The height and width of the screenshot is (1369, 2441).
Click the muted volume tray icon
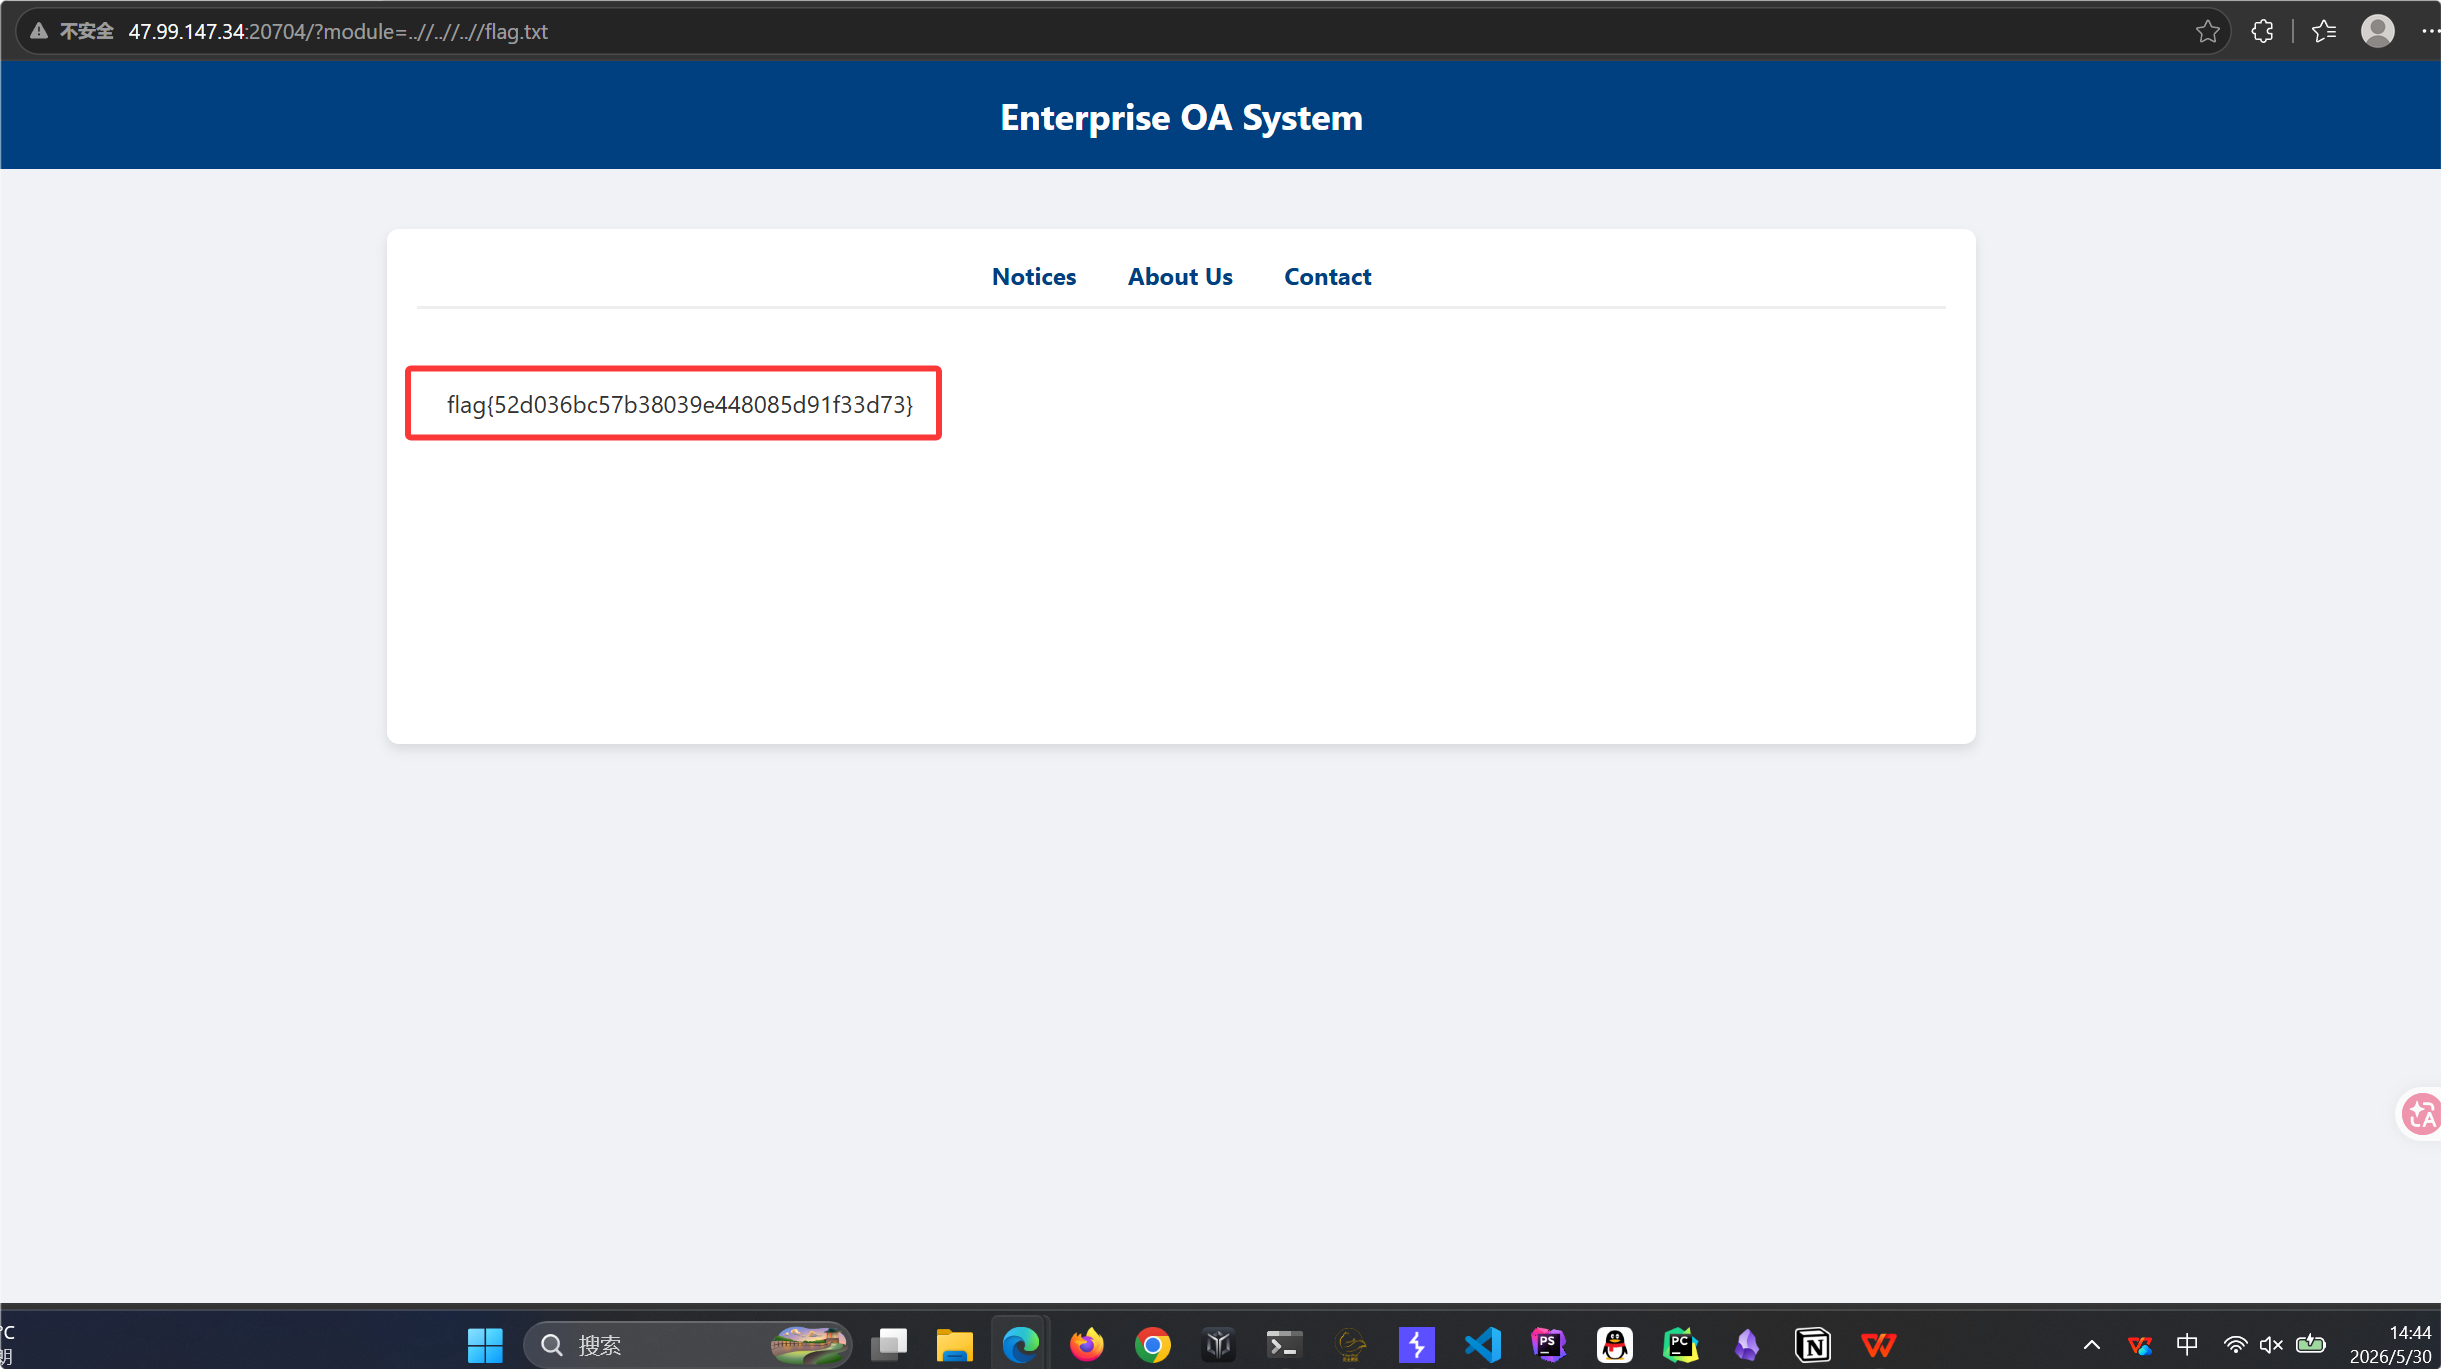tap(2271, 1345)
